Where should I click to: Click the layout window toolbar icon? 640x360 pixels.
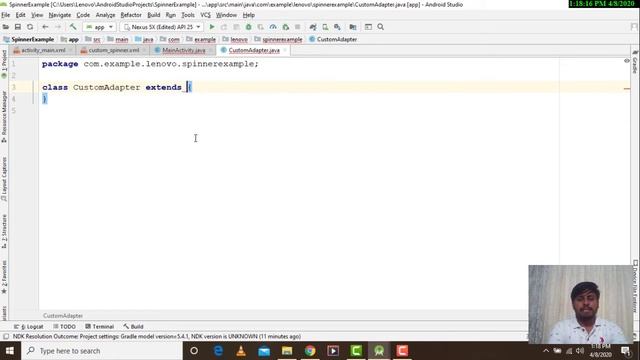click(368, 27)
